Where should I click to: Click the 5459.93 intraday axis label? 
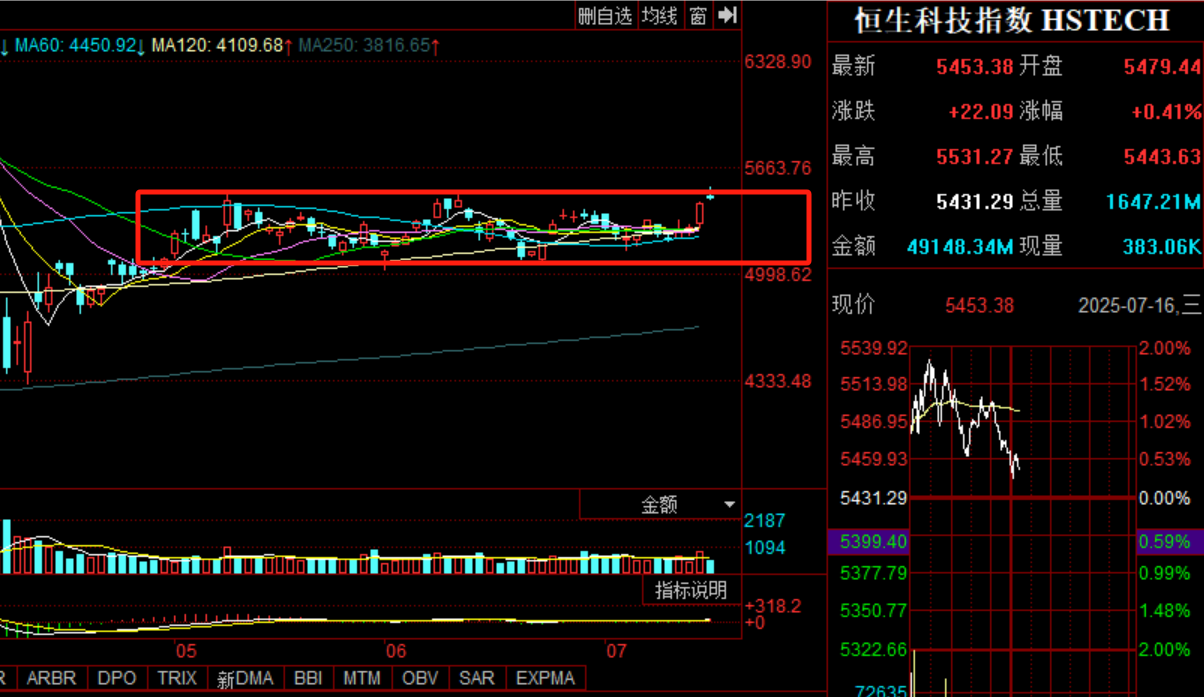point(874,459)
